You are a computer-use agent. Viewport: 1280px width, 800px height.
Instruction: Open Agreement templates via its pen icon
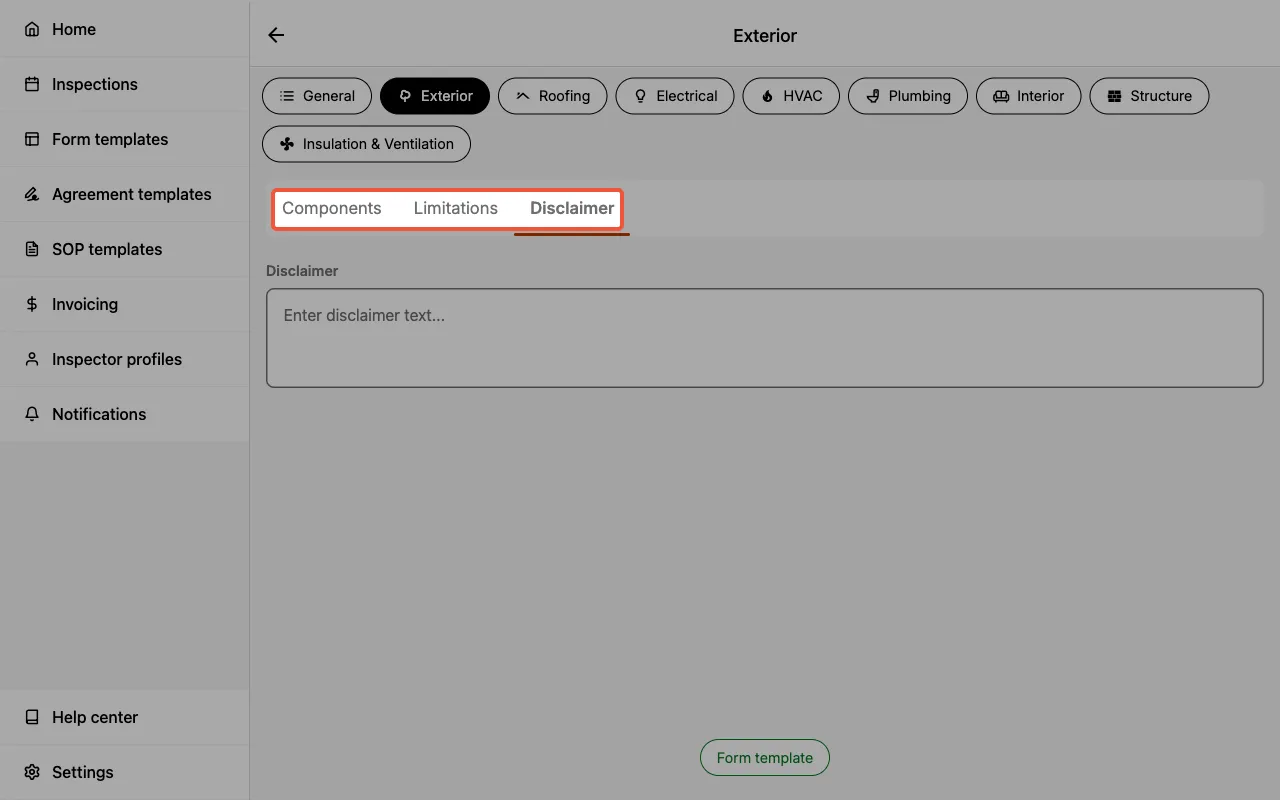pyautogui.click(x=30, y=194)
